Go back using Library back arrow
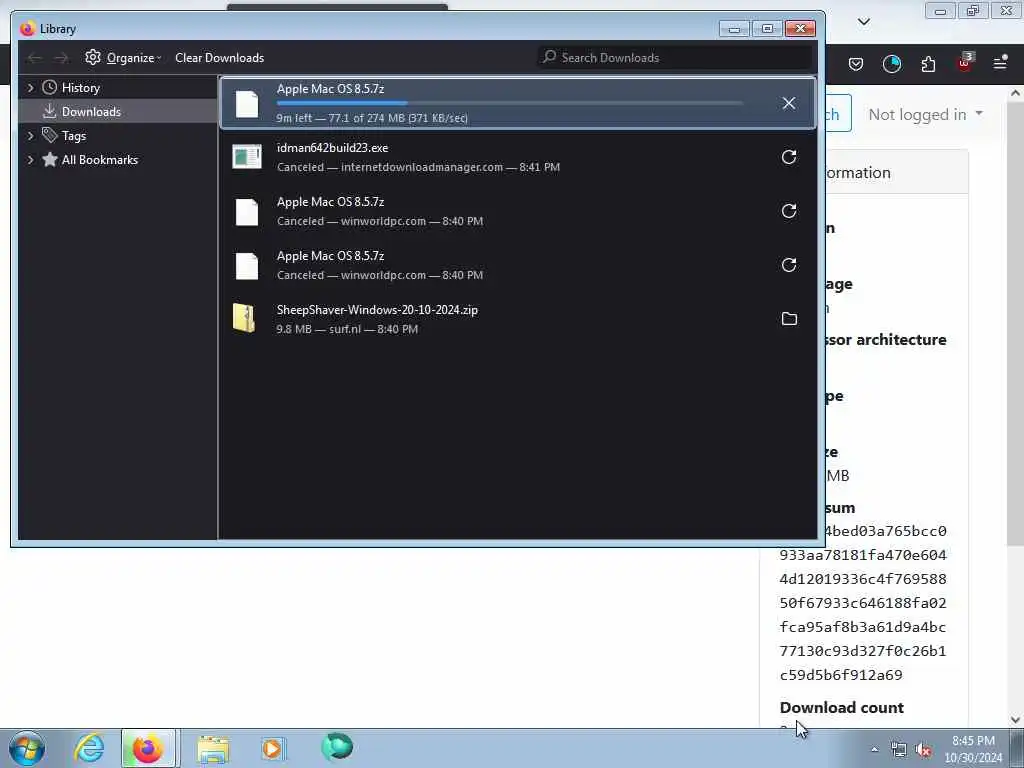 click(x=35, y=58)
